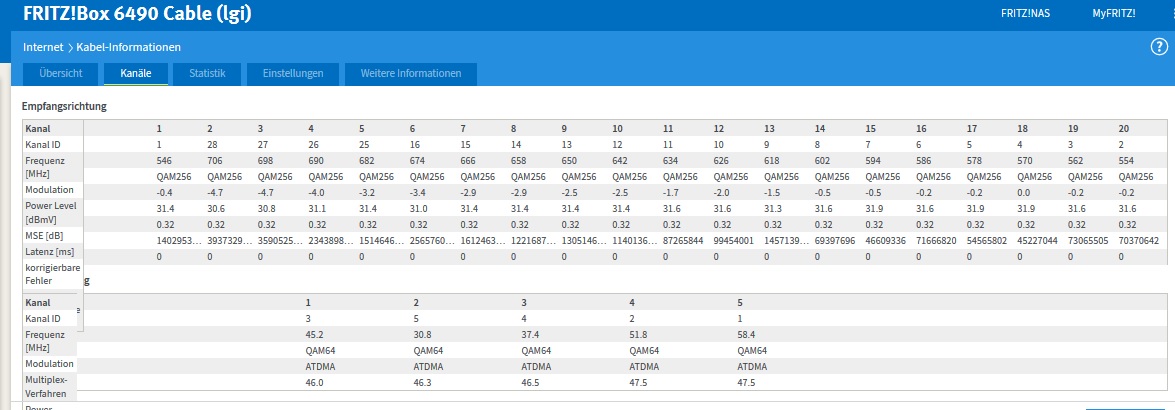Click upstream power level 46.0
Image resolution: width=1175 pixels, height=410 pixels.
click(x=314, y=382)
